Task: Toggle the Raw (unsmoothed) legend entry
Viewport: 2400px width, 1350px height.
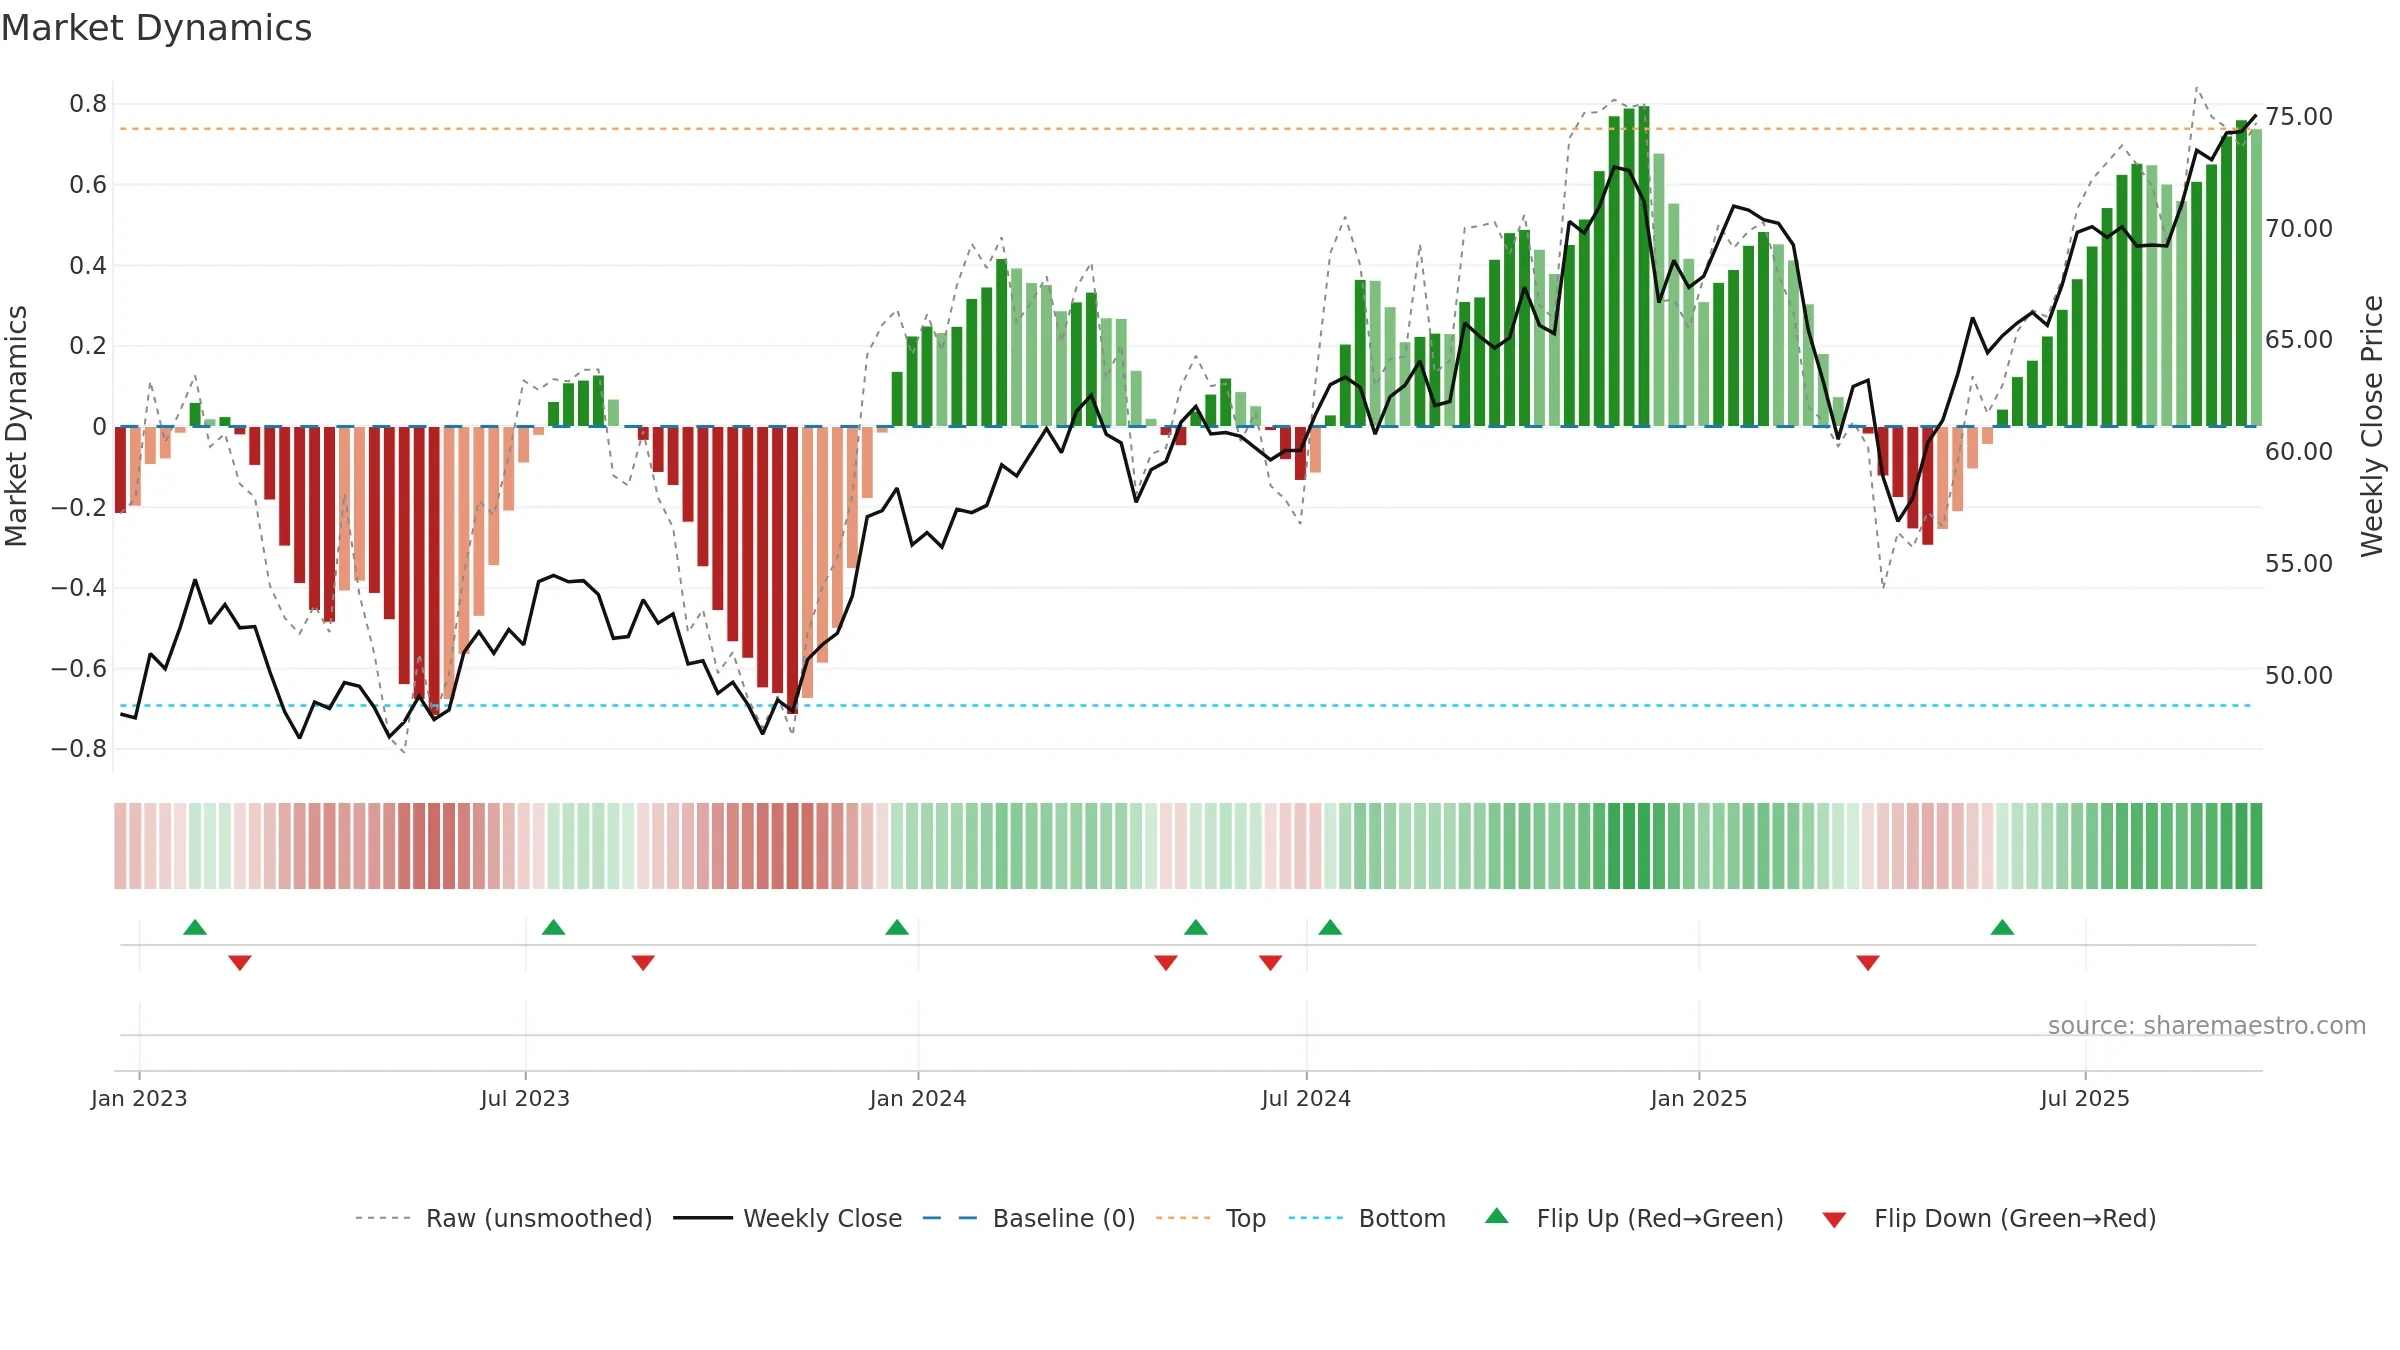Action: [504, 1218]
